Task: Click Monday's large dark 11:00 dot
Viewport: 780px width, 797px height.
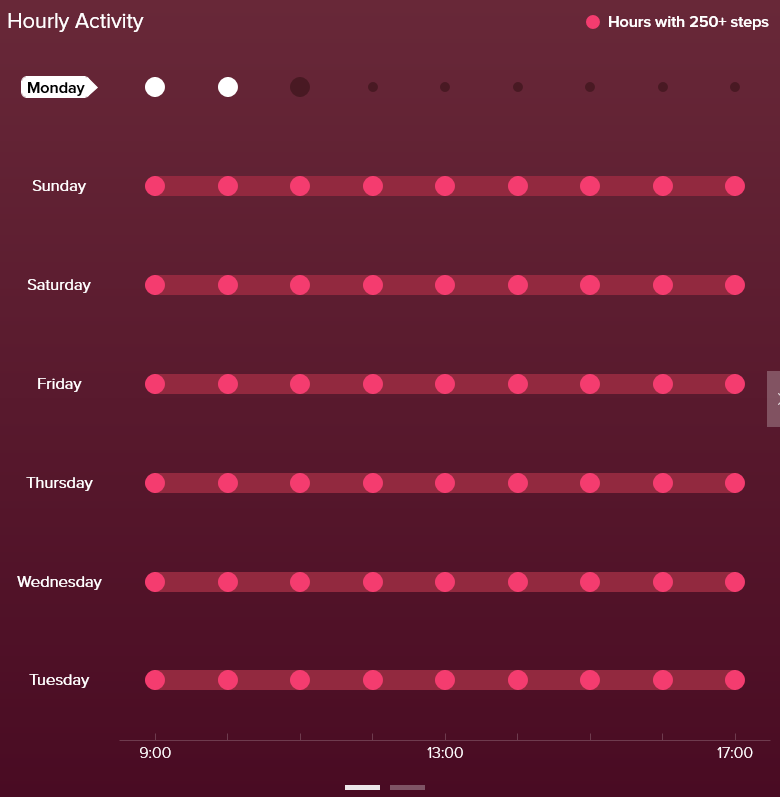Action: click(300, 87)
